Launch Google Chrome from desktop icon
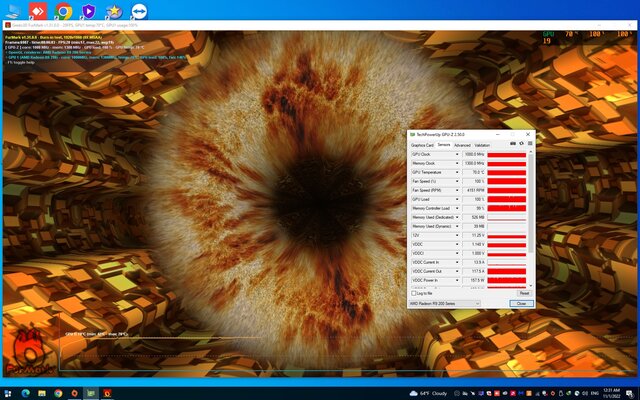The width and height of the screenshot is (640, 400). (63, 11)
